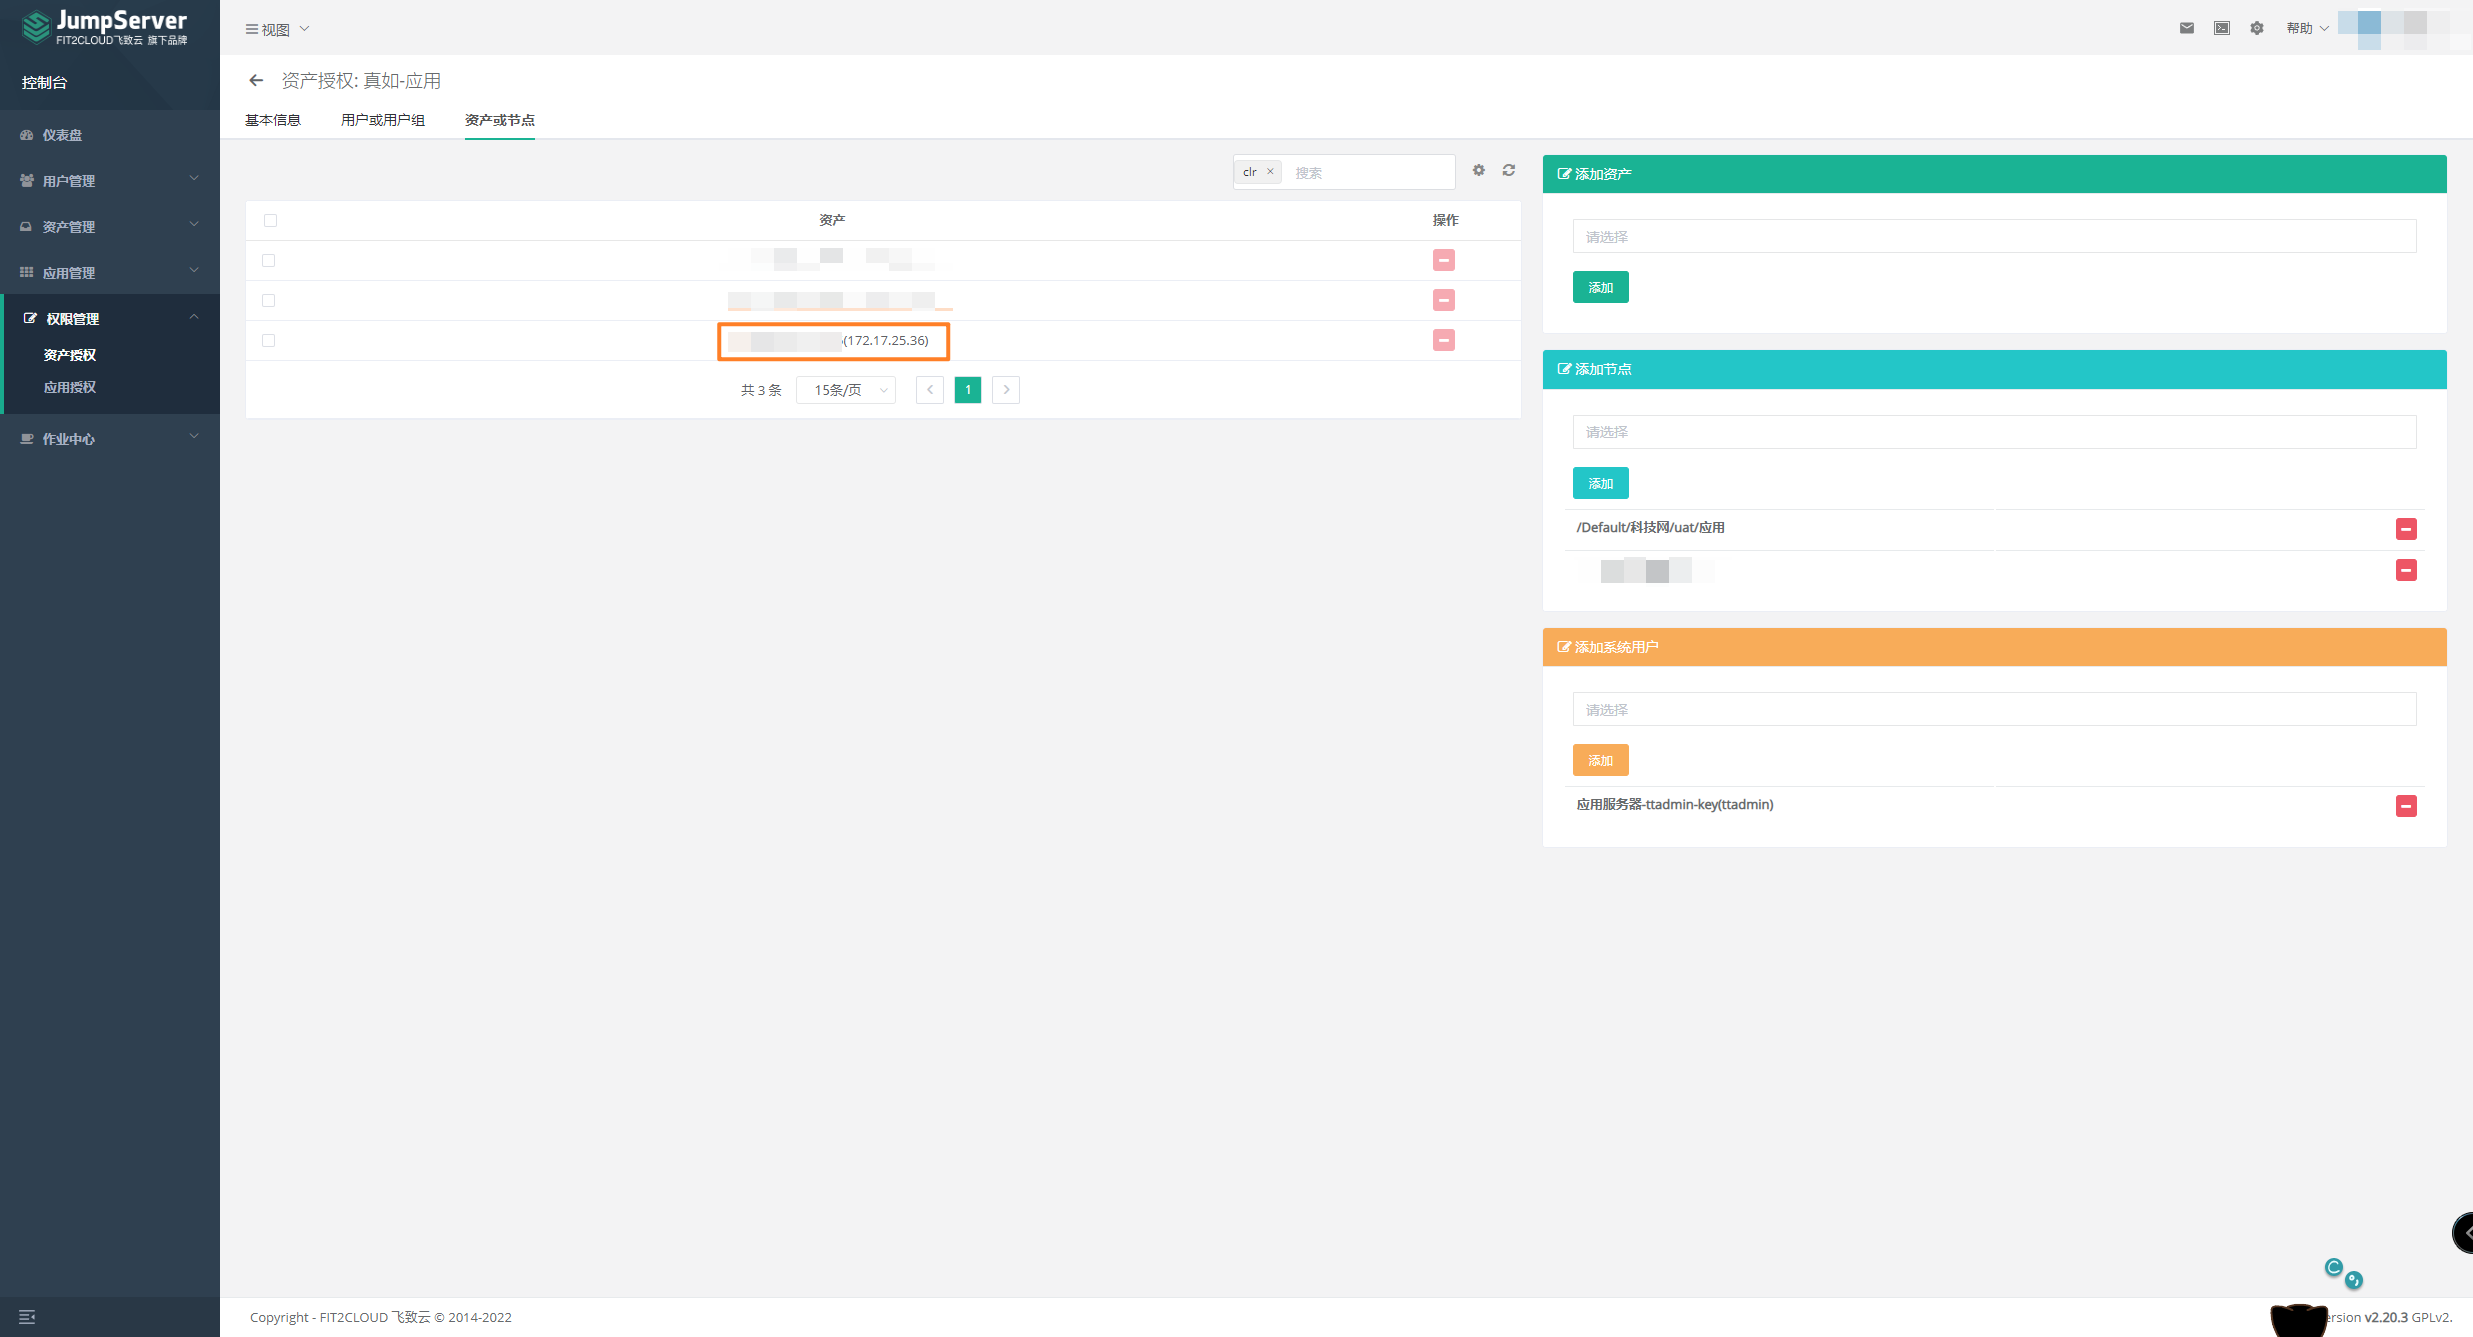Open the 15条/页 page size dropdown
Screen dimensions: 2473x1337
point(846,390)
